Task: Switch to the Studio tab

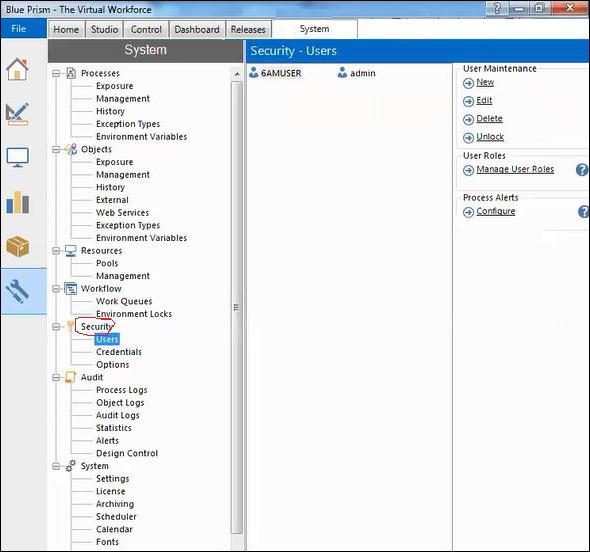Action: click(104, 29)
